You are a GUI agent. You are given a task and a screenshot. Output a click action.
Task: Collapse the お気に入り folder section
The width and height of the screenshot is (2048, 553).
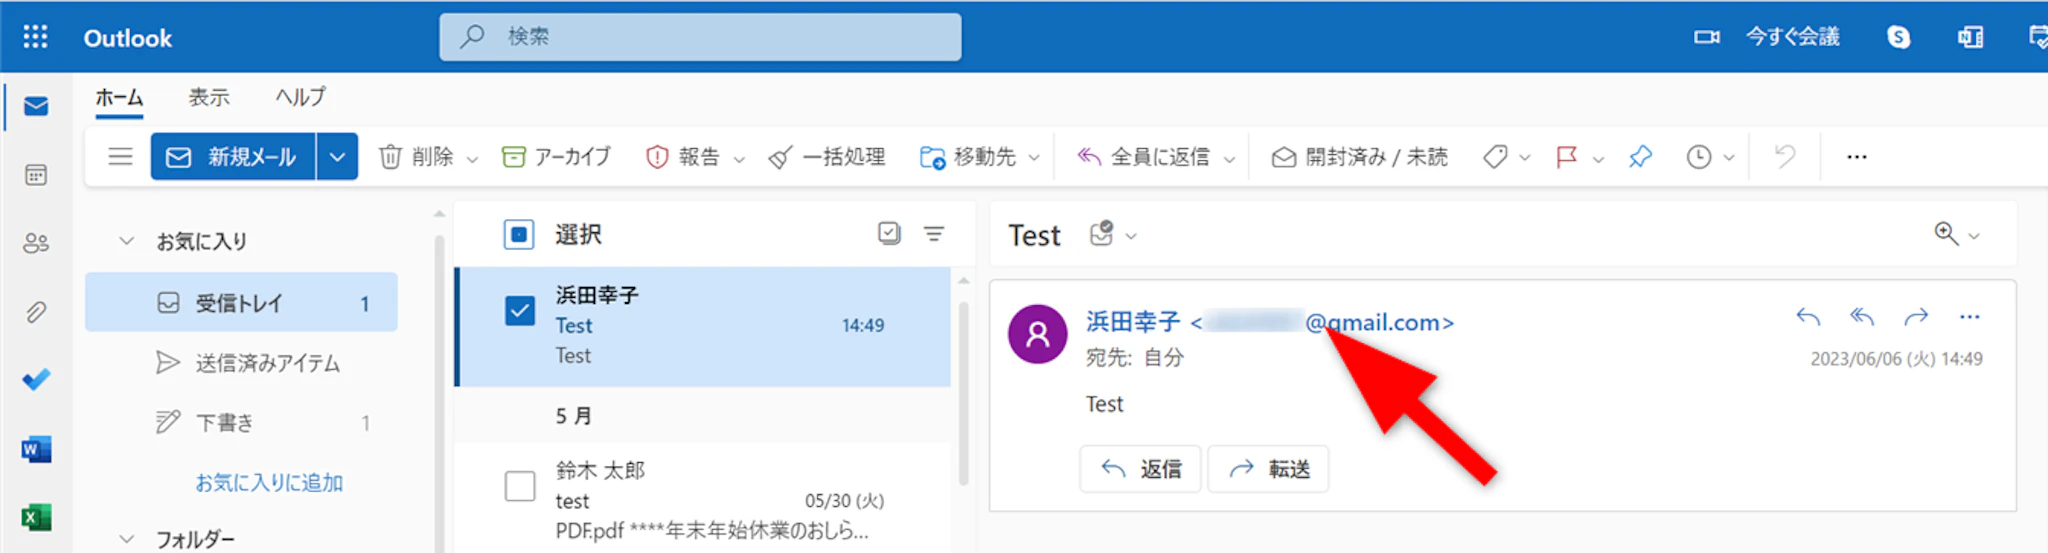(127, 241)
